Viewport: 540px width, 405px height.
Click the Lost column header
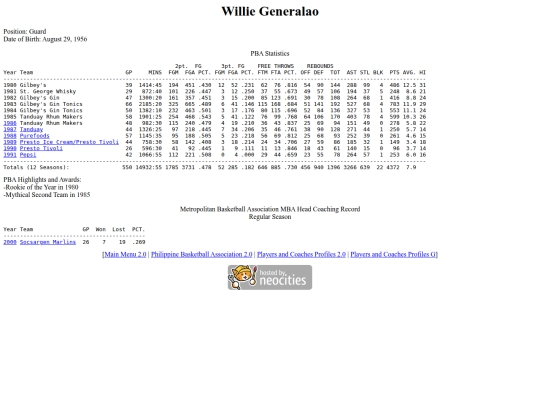pyautogui.click(x=119, y=229)
